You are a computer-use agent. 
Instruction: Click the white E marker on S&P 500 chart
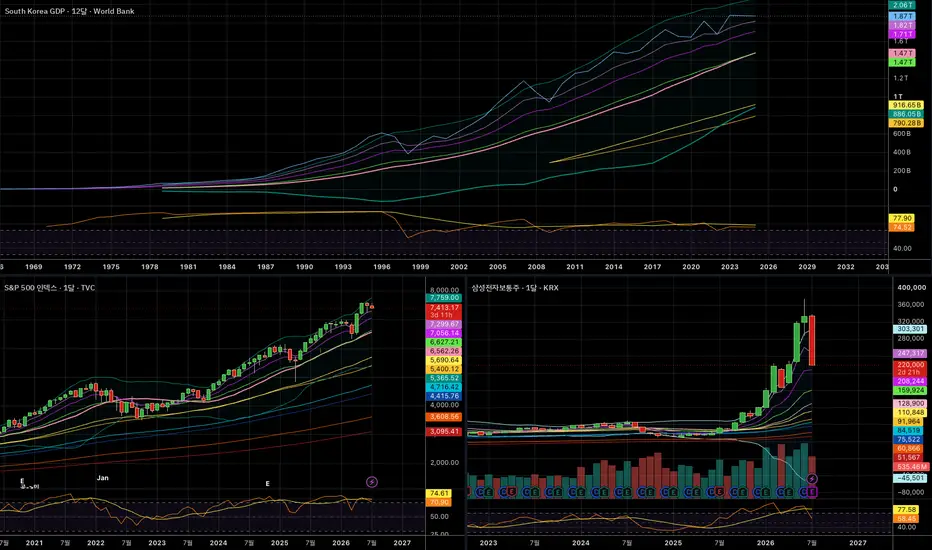pos(267,483)
